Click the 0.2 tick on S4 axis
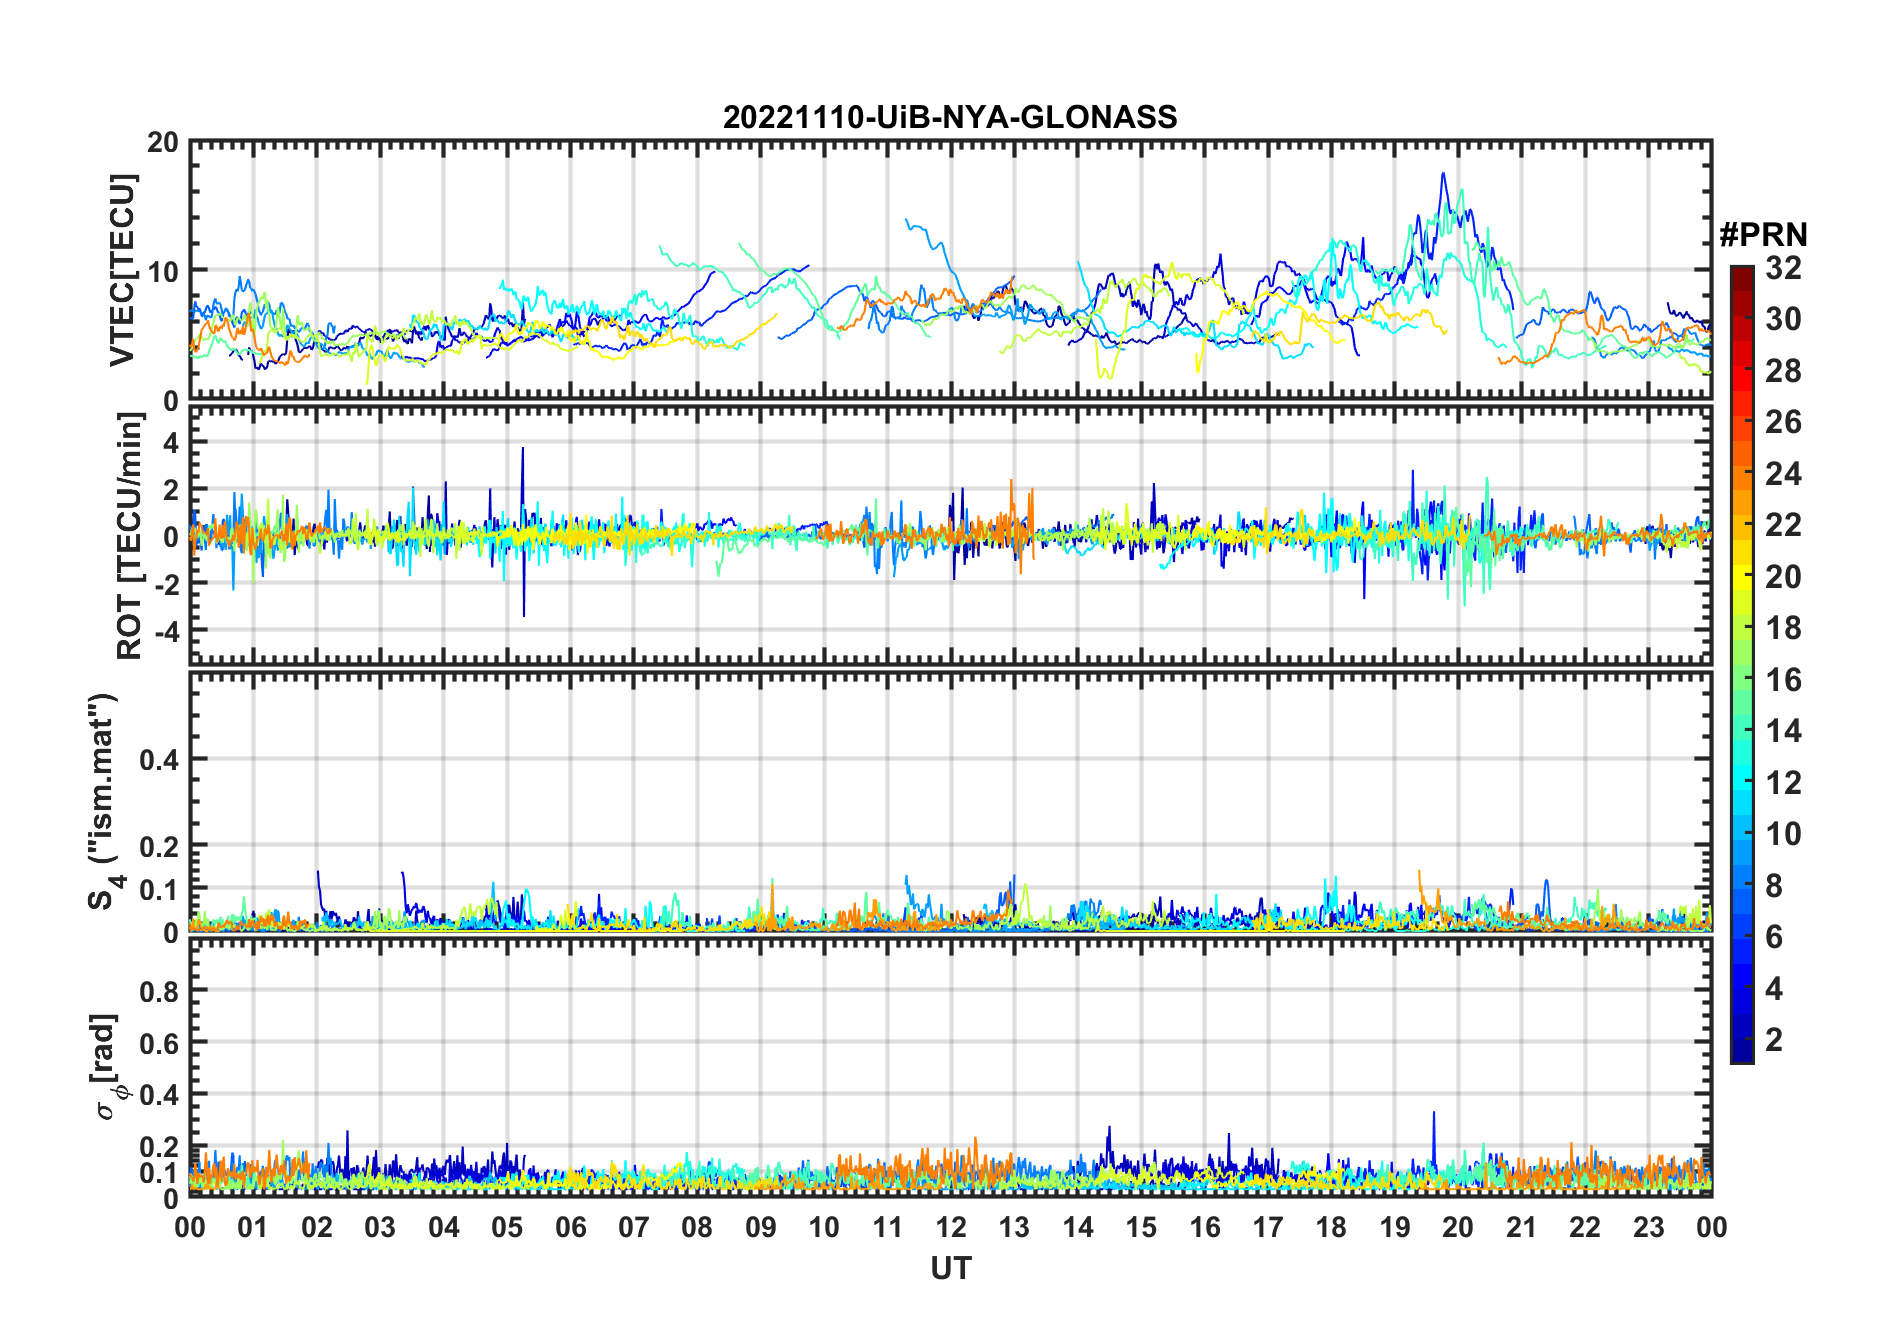The height and width of the screenshot is (1330, 1902). click(x=159, y=847)
